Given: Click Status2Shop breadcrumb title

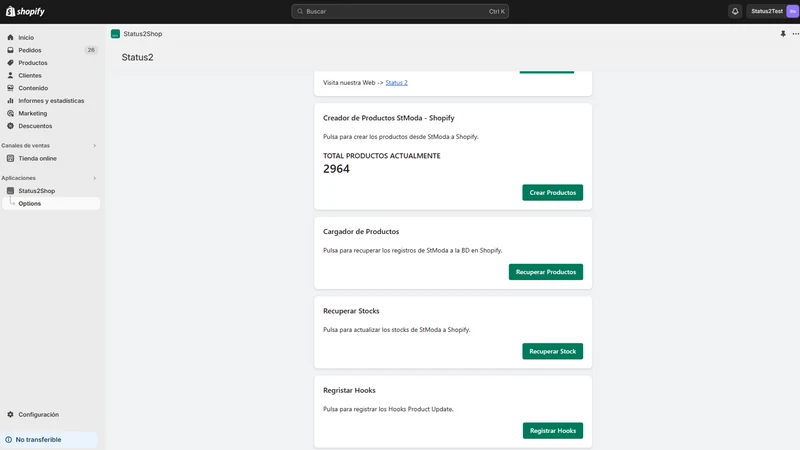Looking at the screenshot, I should [x=143, y=34].
